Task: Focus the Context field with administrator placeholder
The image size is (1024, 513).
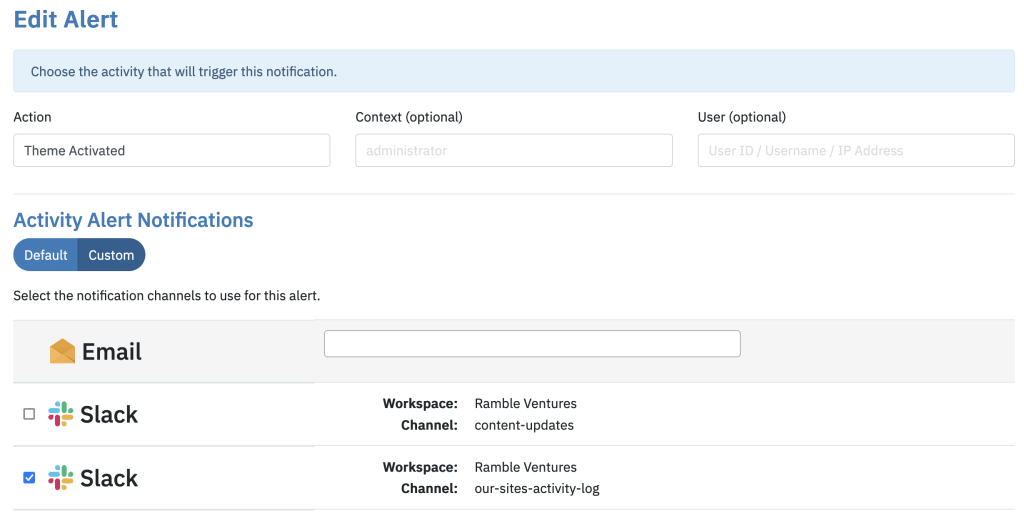Action: pos(514,151)
